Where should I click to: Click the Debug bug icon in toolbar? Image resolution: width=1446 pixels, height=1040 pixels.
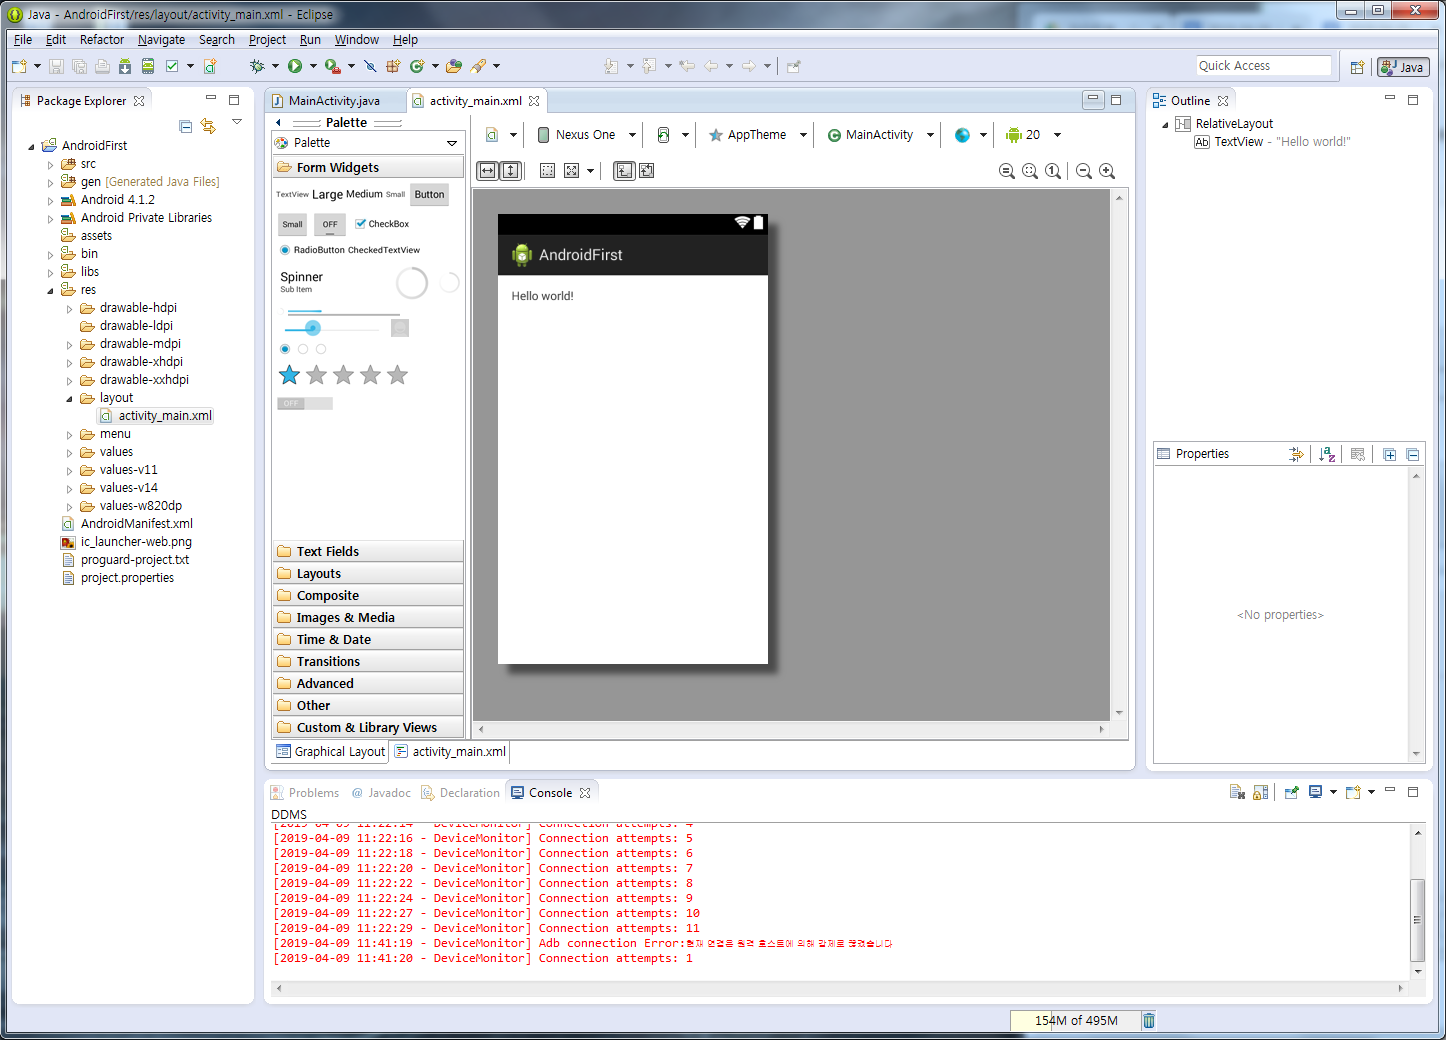(x=258, y=66)
